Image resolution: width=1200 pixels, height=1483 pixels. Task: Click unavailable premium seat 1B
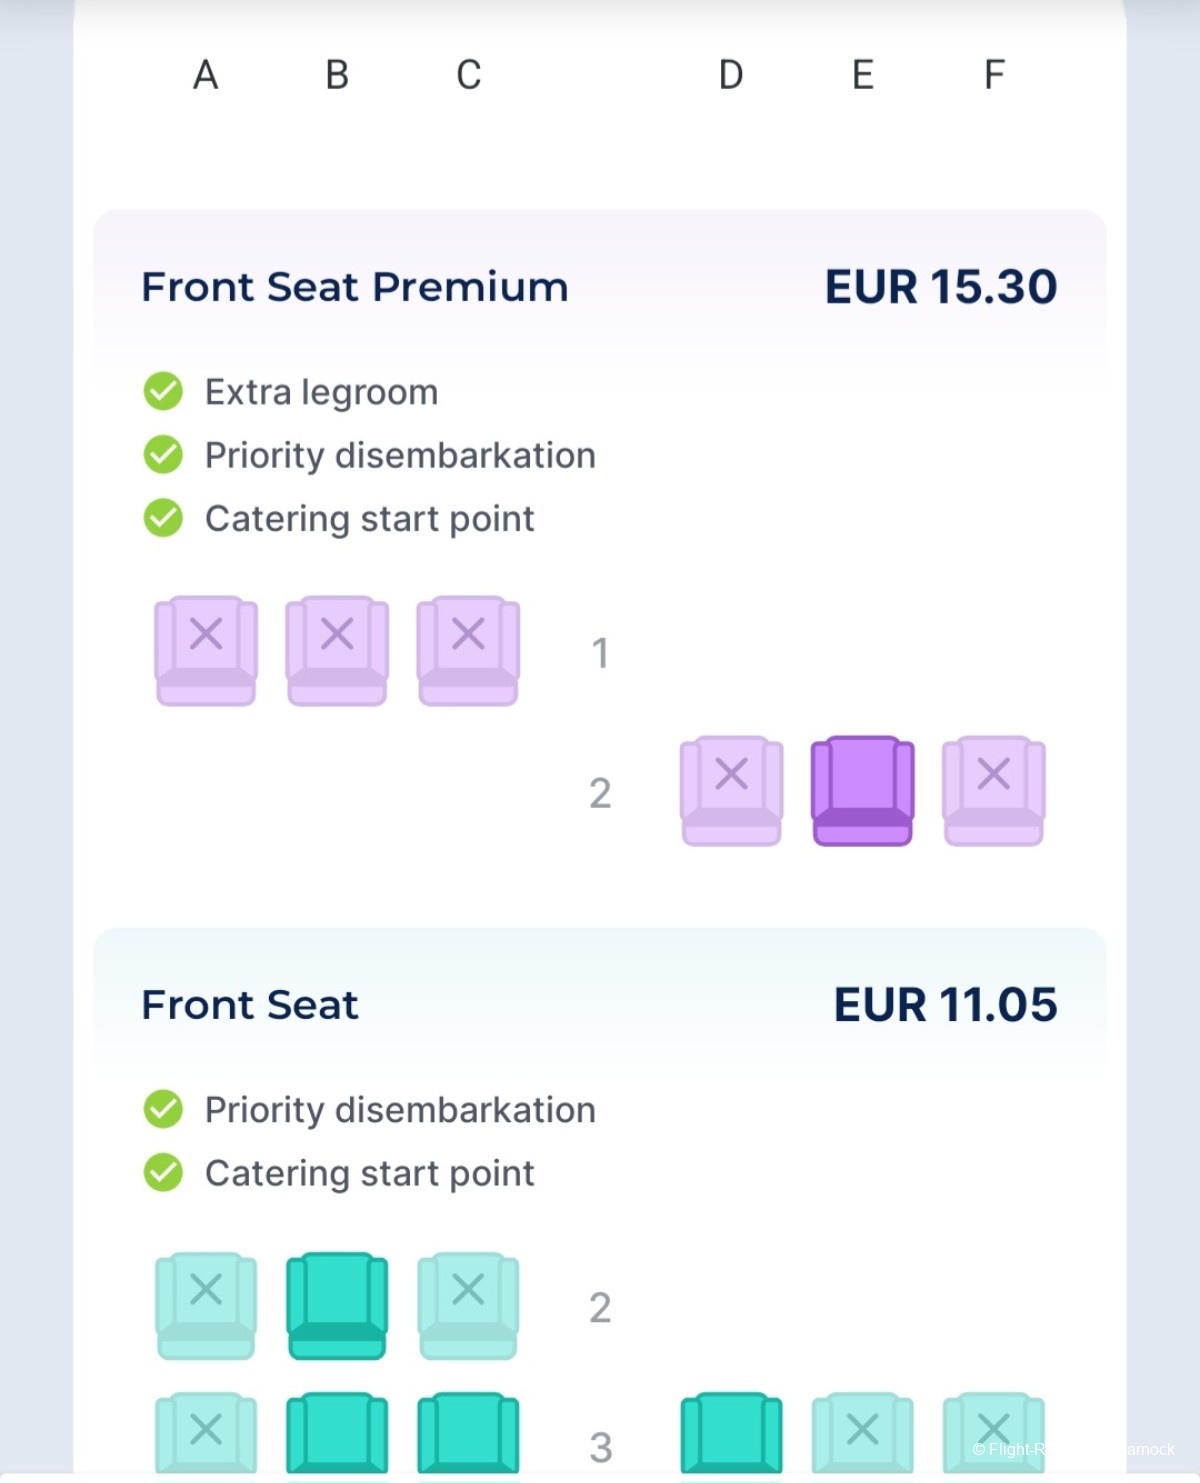(337, 650)
